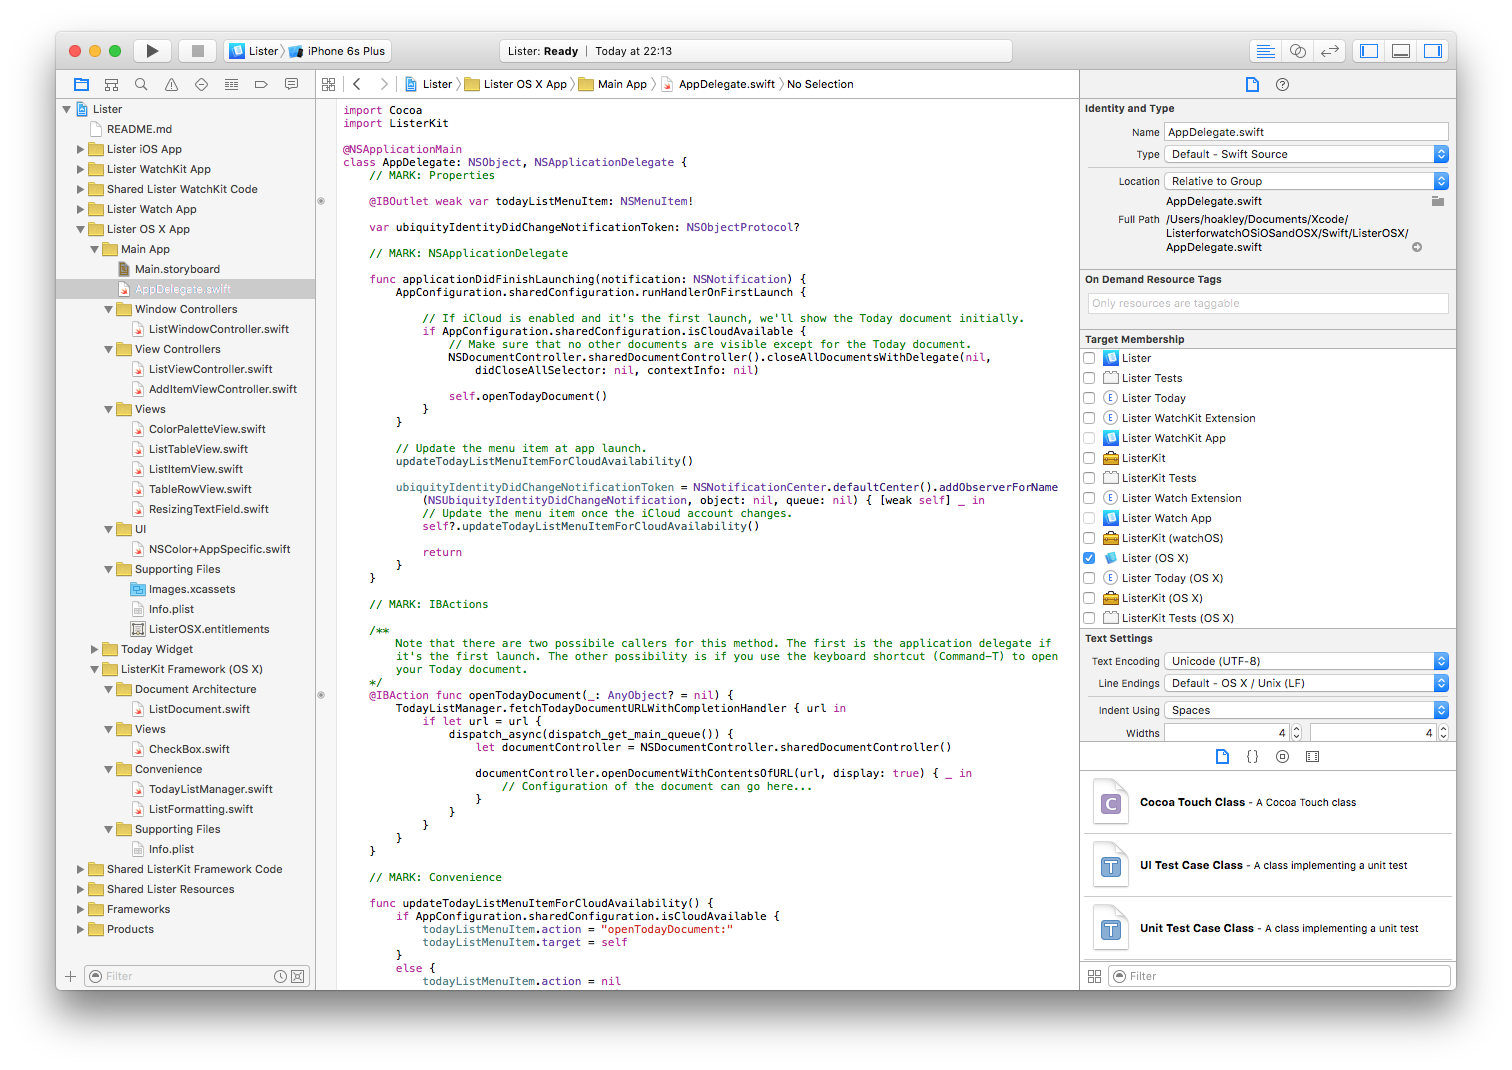Expand the Lister iOS App group
The height and width of the screenshot is (1070, 1512).
click(80, 149)
